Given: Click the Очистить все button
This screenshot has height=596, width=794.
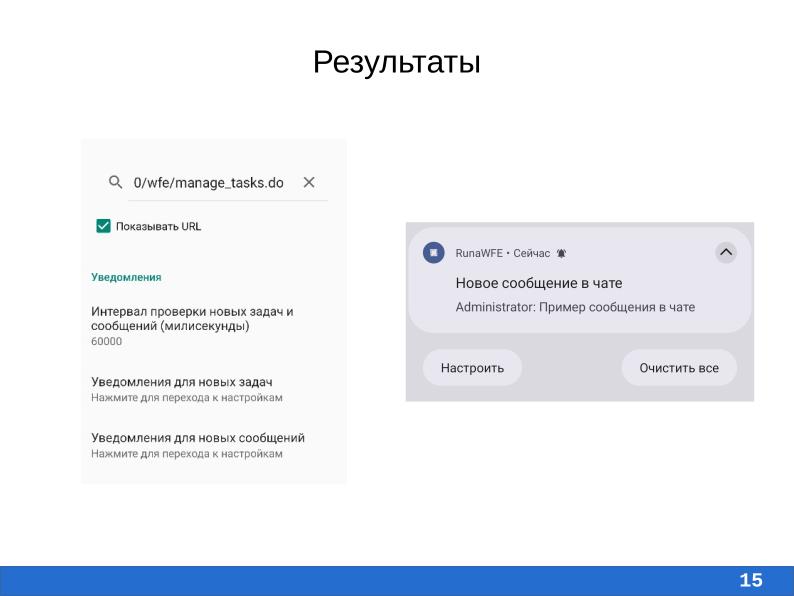Looking at the screenshot, I should coord(679,368).
